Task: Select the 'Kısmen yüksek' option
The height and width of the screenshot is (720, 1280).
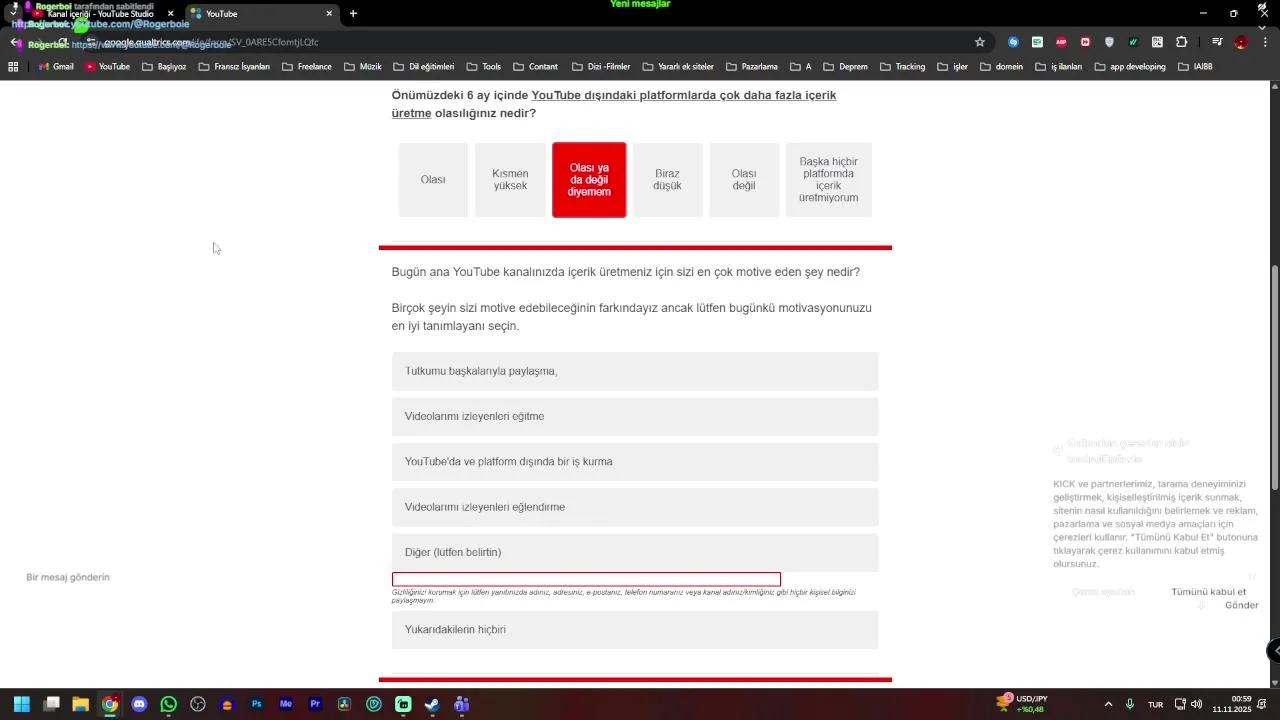Action: coord(510,180)
